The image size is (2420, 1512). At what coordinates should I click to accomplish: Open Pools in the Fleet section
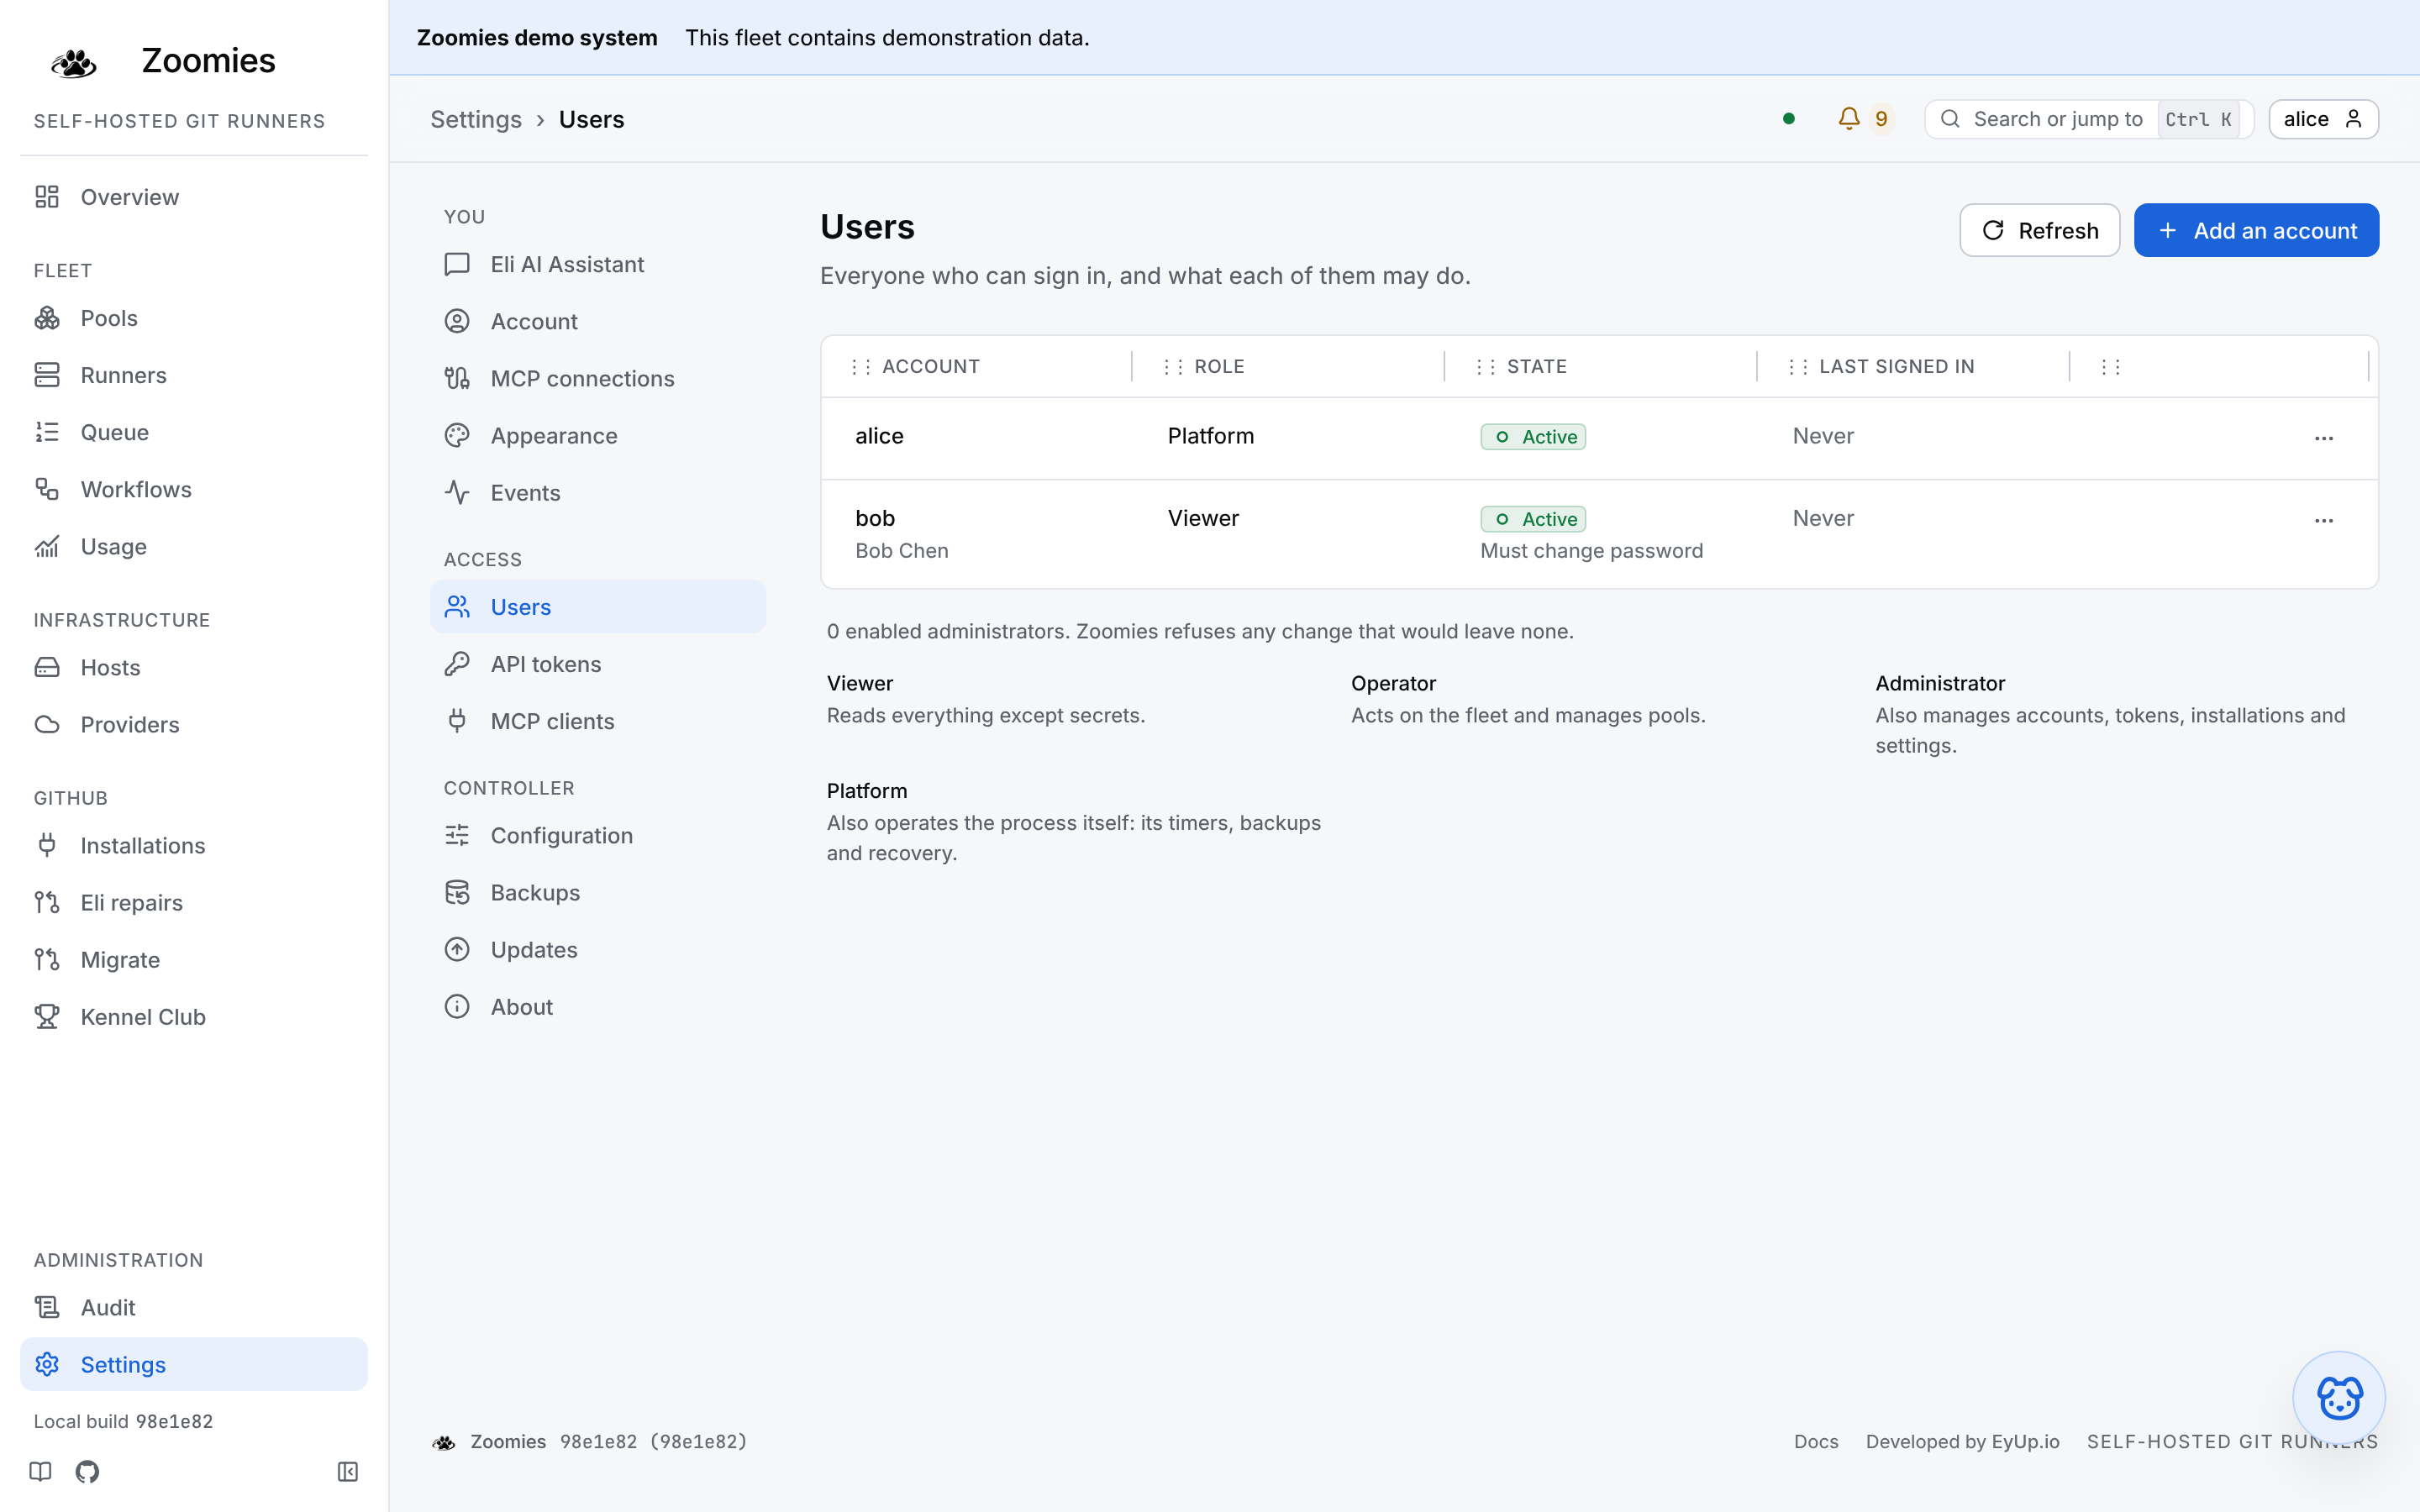pos(194,318)
